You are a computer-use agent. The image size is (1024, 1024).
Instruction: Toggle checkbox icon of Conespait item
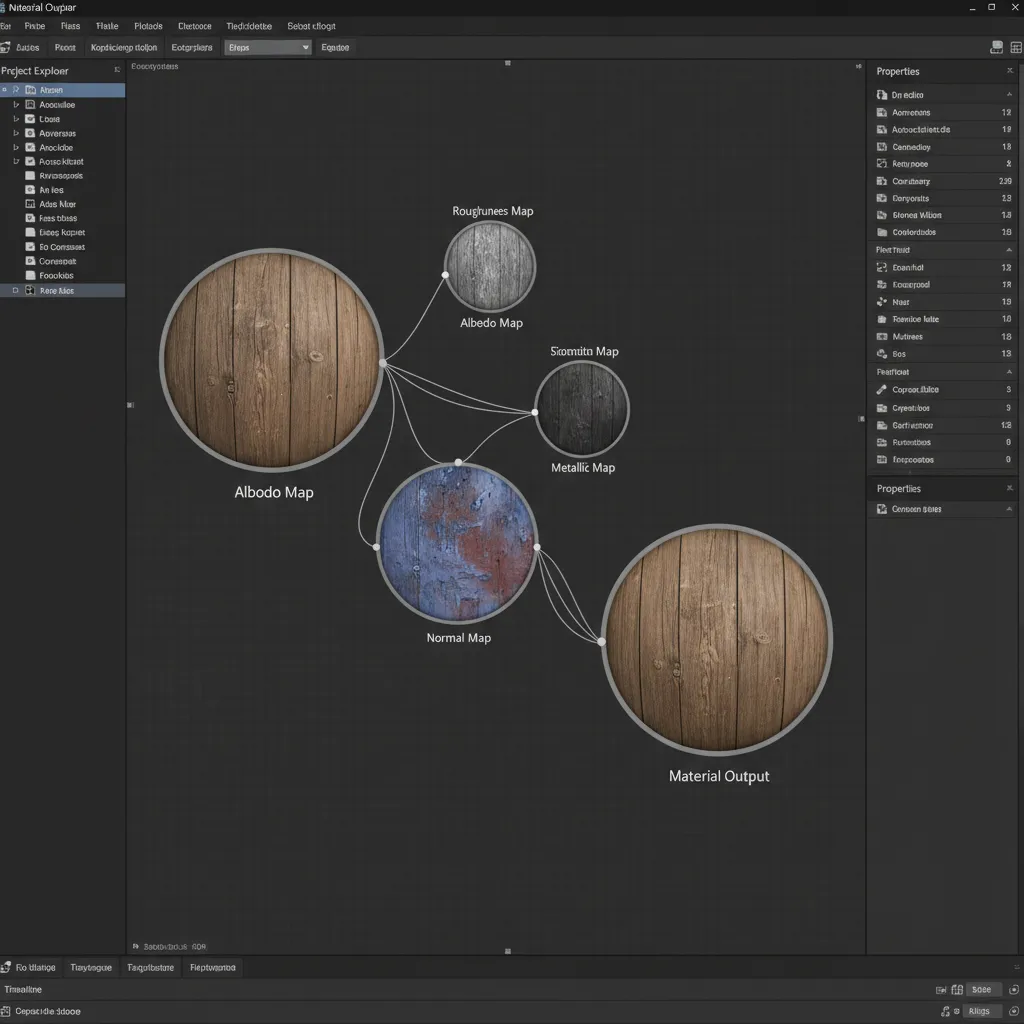(30, 261)
